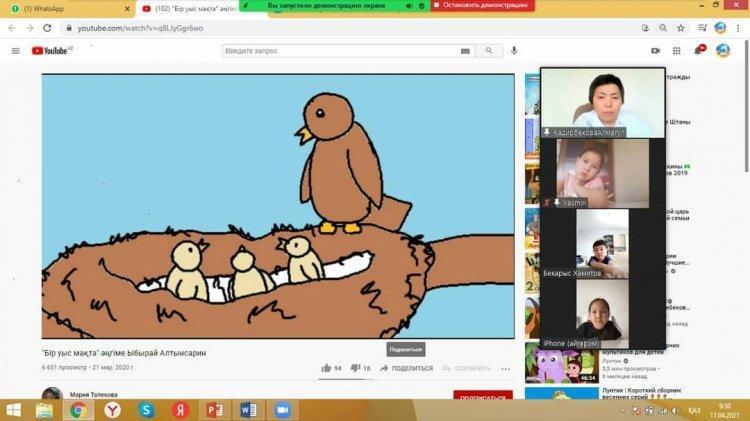The height and width of the screenshot is (421, 750).
Task: Click the СОХРАНИТЬ save button
Action: tap(466, 368)
